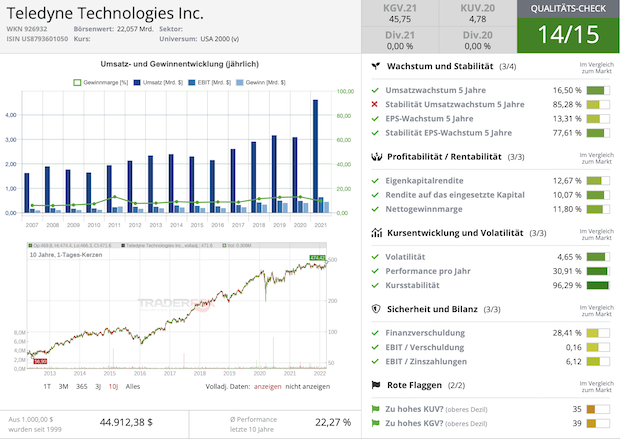Click anzeigen for Volladj. Daten
The height and width of the screenshot is (439, 620).
pyautogui.click(x=268, y=386)
